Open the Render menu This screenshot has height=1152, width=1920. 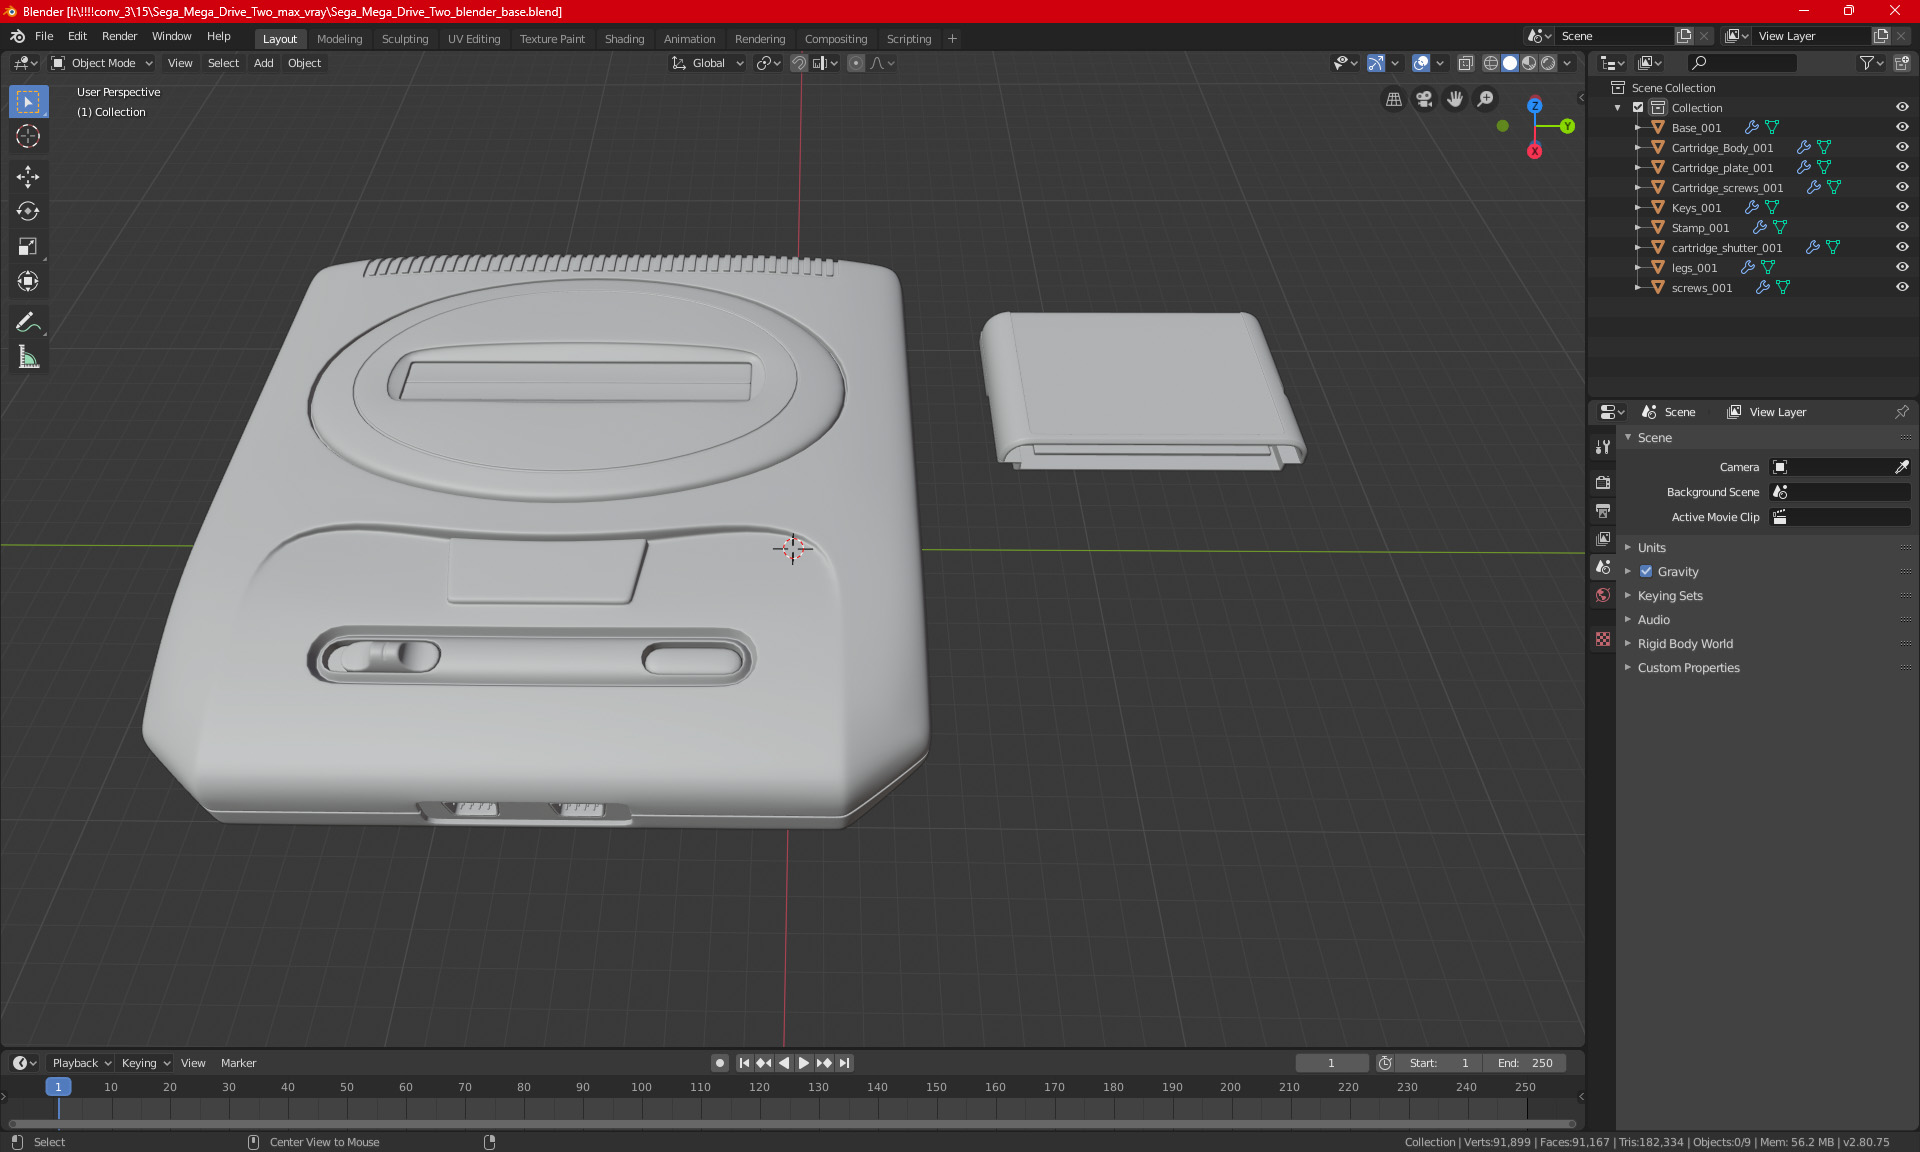(x=119, y=36)
